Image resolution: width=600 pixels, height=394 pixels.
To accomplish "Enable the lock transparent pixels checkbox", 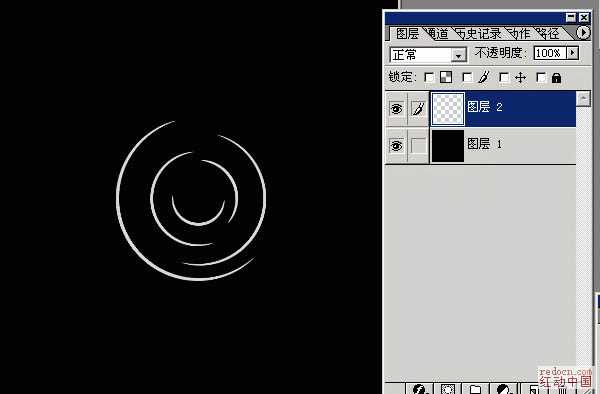I will pyautogui.click(x=429, y=78).
